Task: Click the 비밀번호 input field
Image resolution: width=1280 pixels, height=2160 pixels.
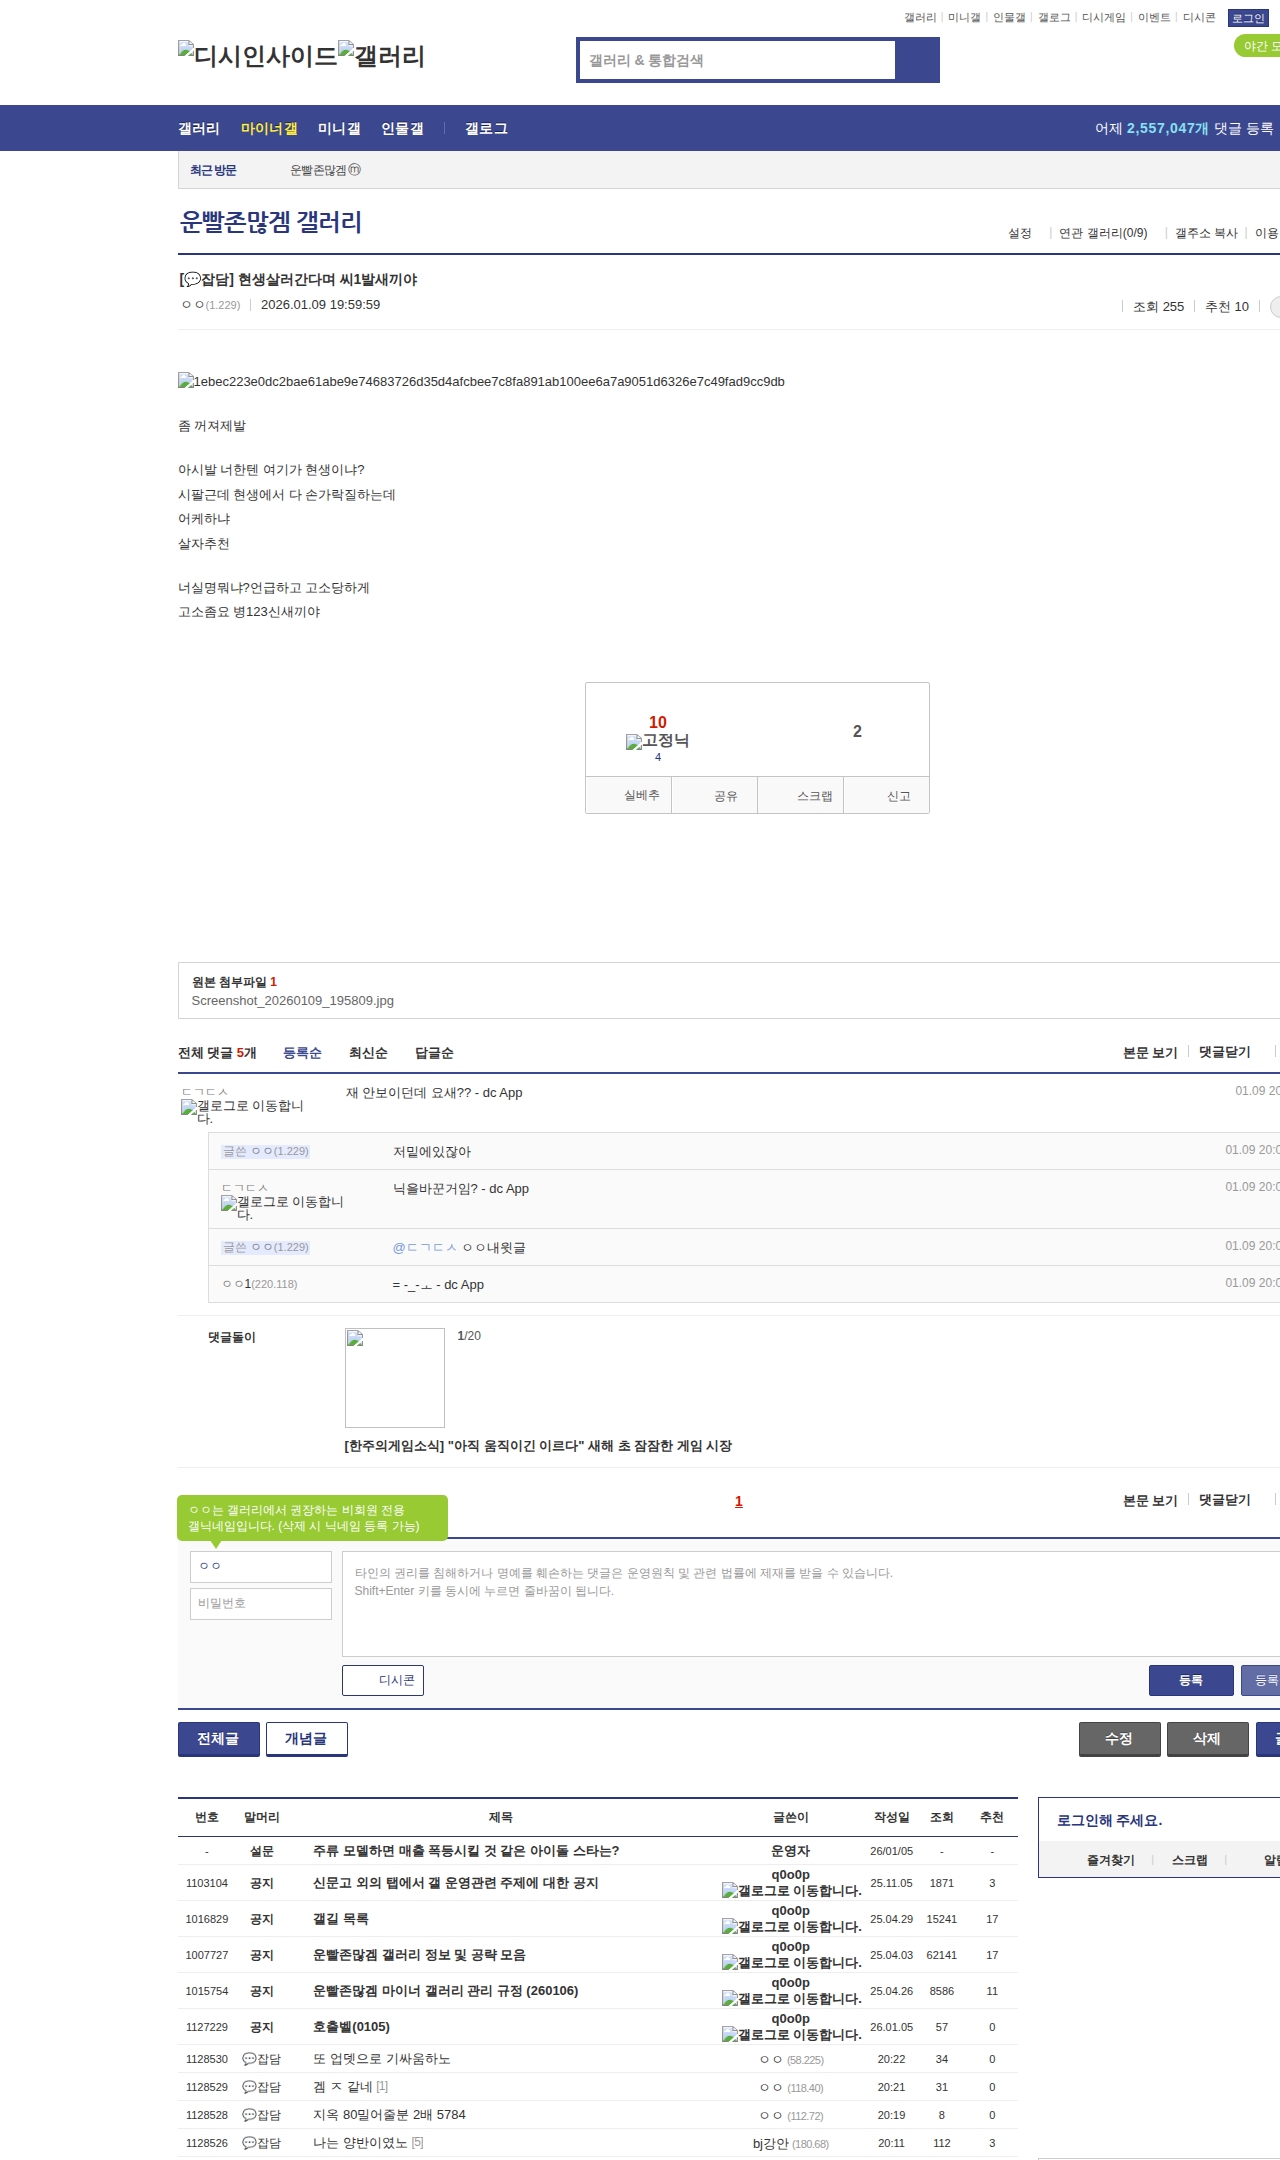Action: coord(261,1603)
